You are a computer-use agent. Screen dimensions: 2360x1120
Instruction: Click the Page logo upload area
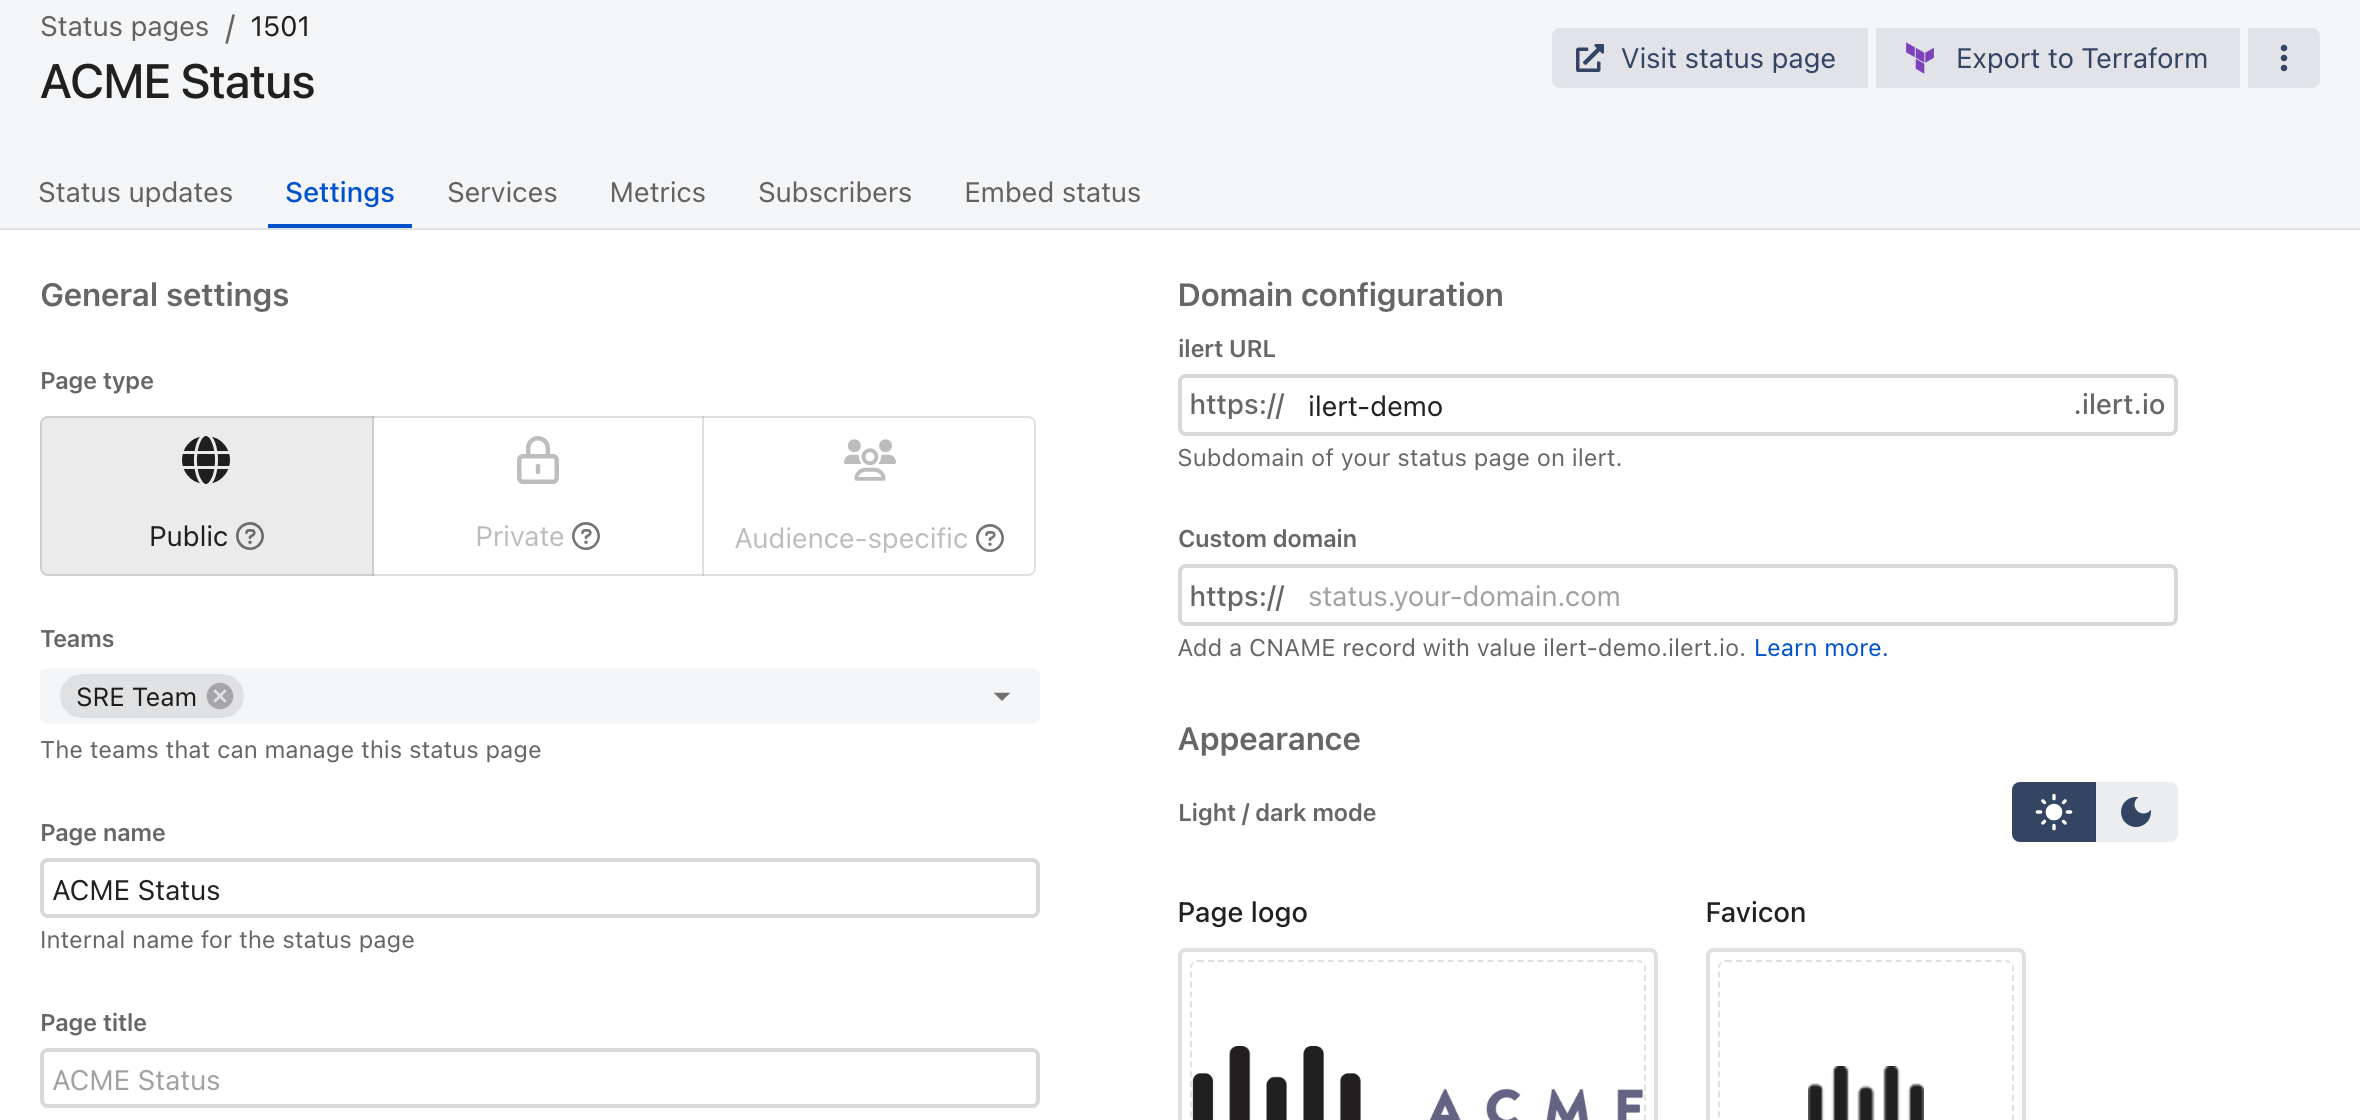(x=1417, y=1036)
